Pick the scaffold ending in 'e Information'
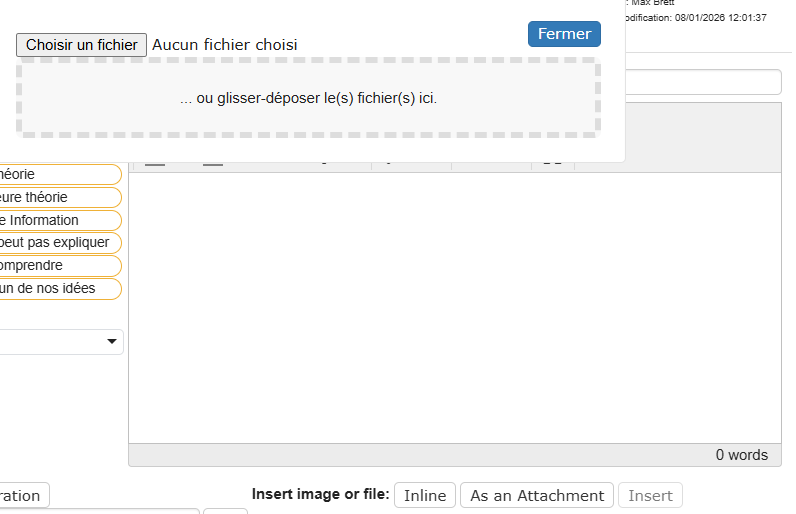The width and height of the screenshot is (796, 514). pos(58,220)
